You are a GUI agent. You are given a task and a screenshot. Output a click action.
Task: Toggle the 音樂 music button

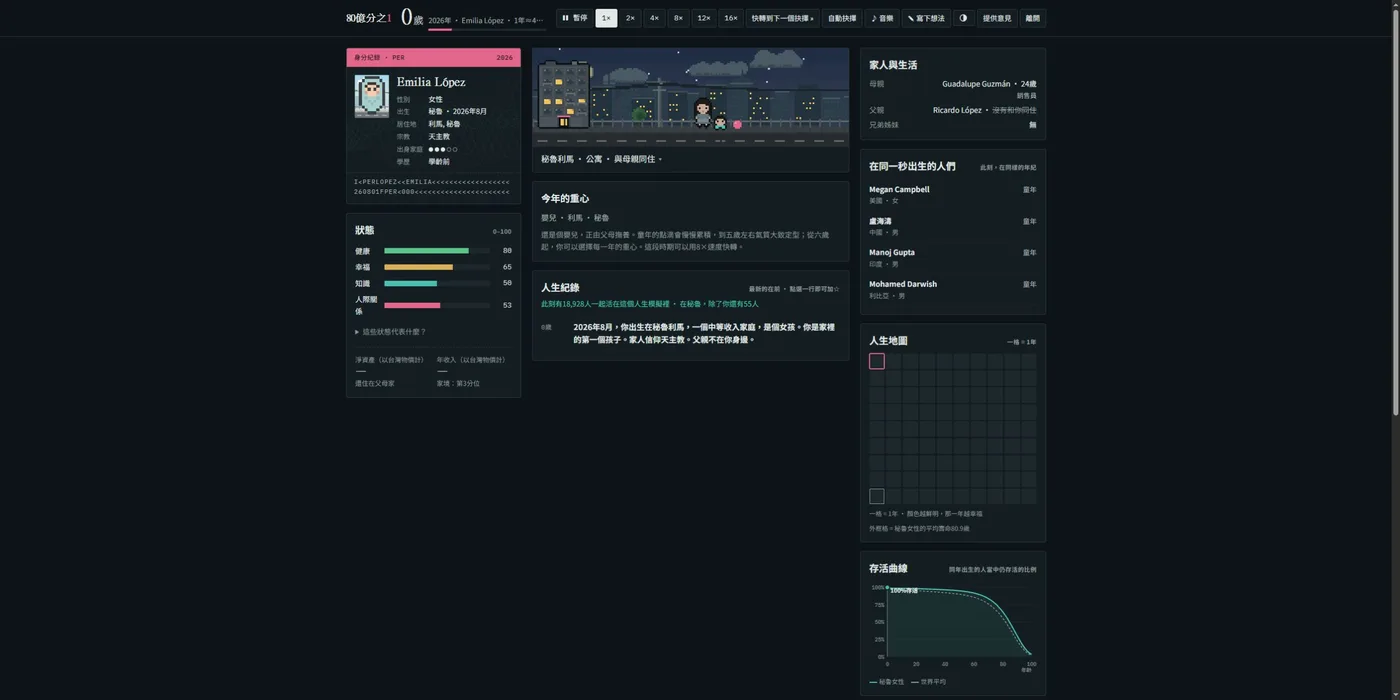[x=882, y=18]
